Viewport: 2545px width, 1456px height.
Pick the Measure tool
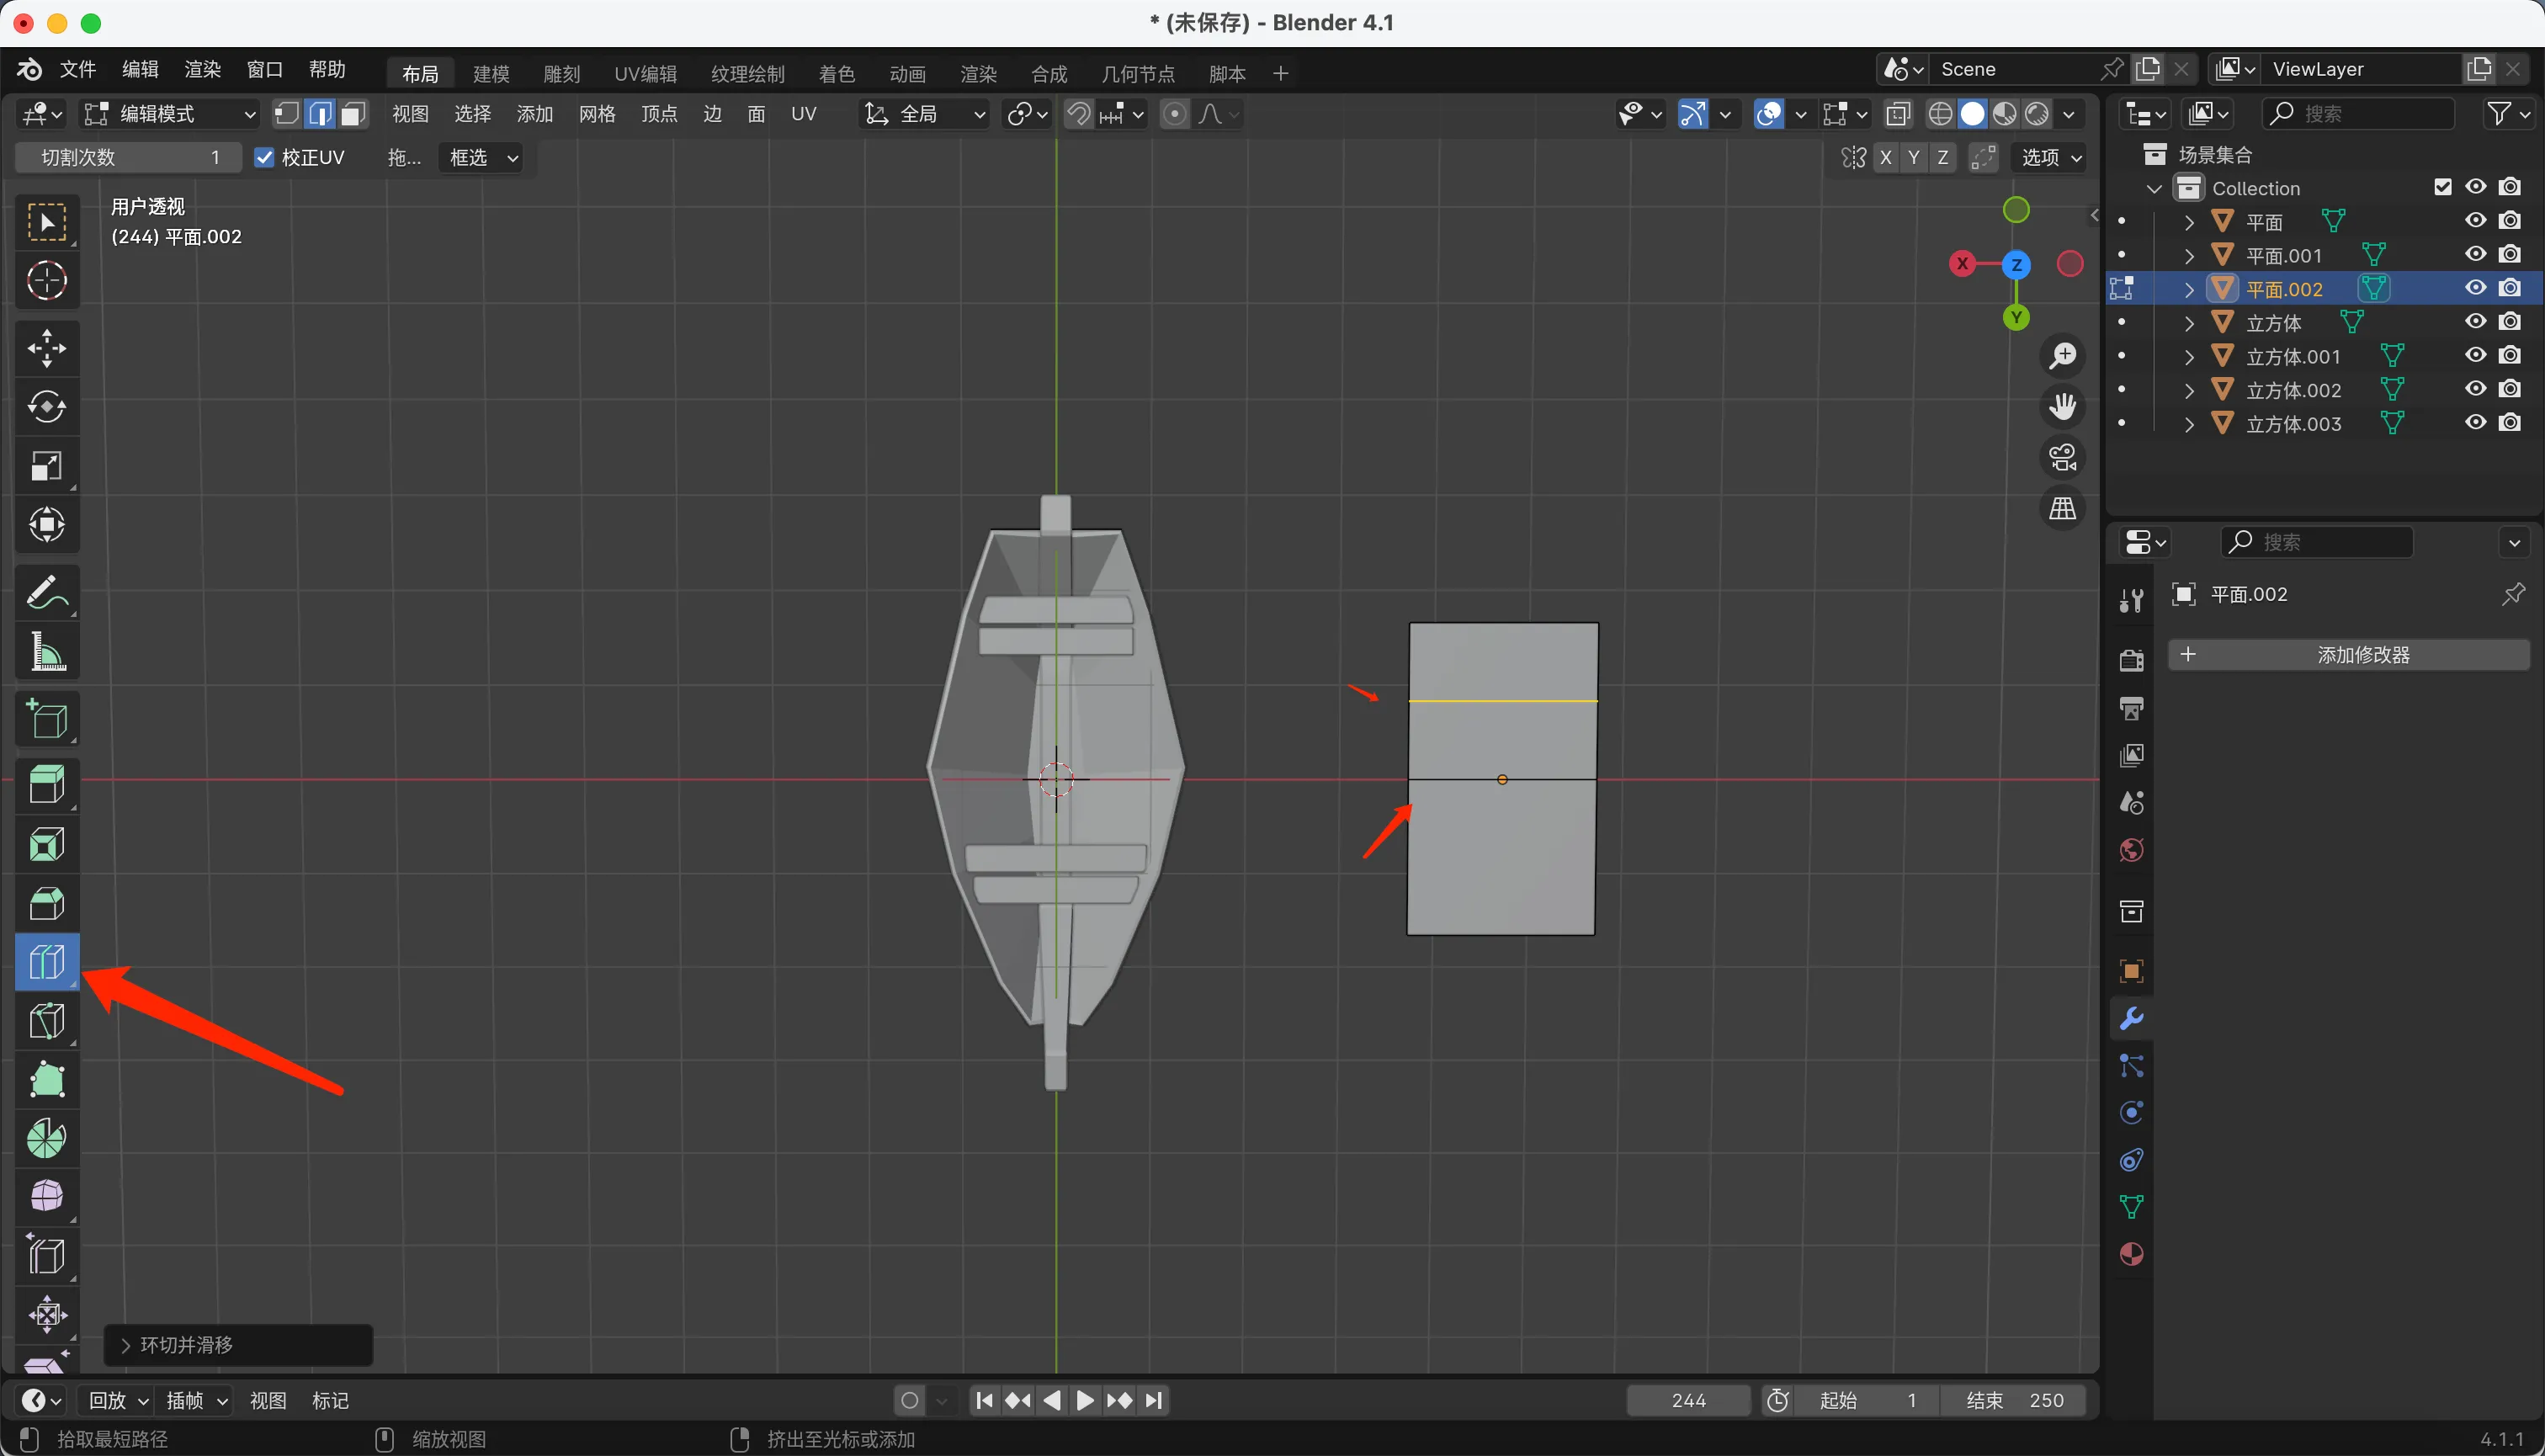coord(46,652)
